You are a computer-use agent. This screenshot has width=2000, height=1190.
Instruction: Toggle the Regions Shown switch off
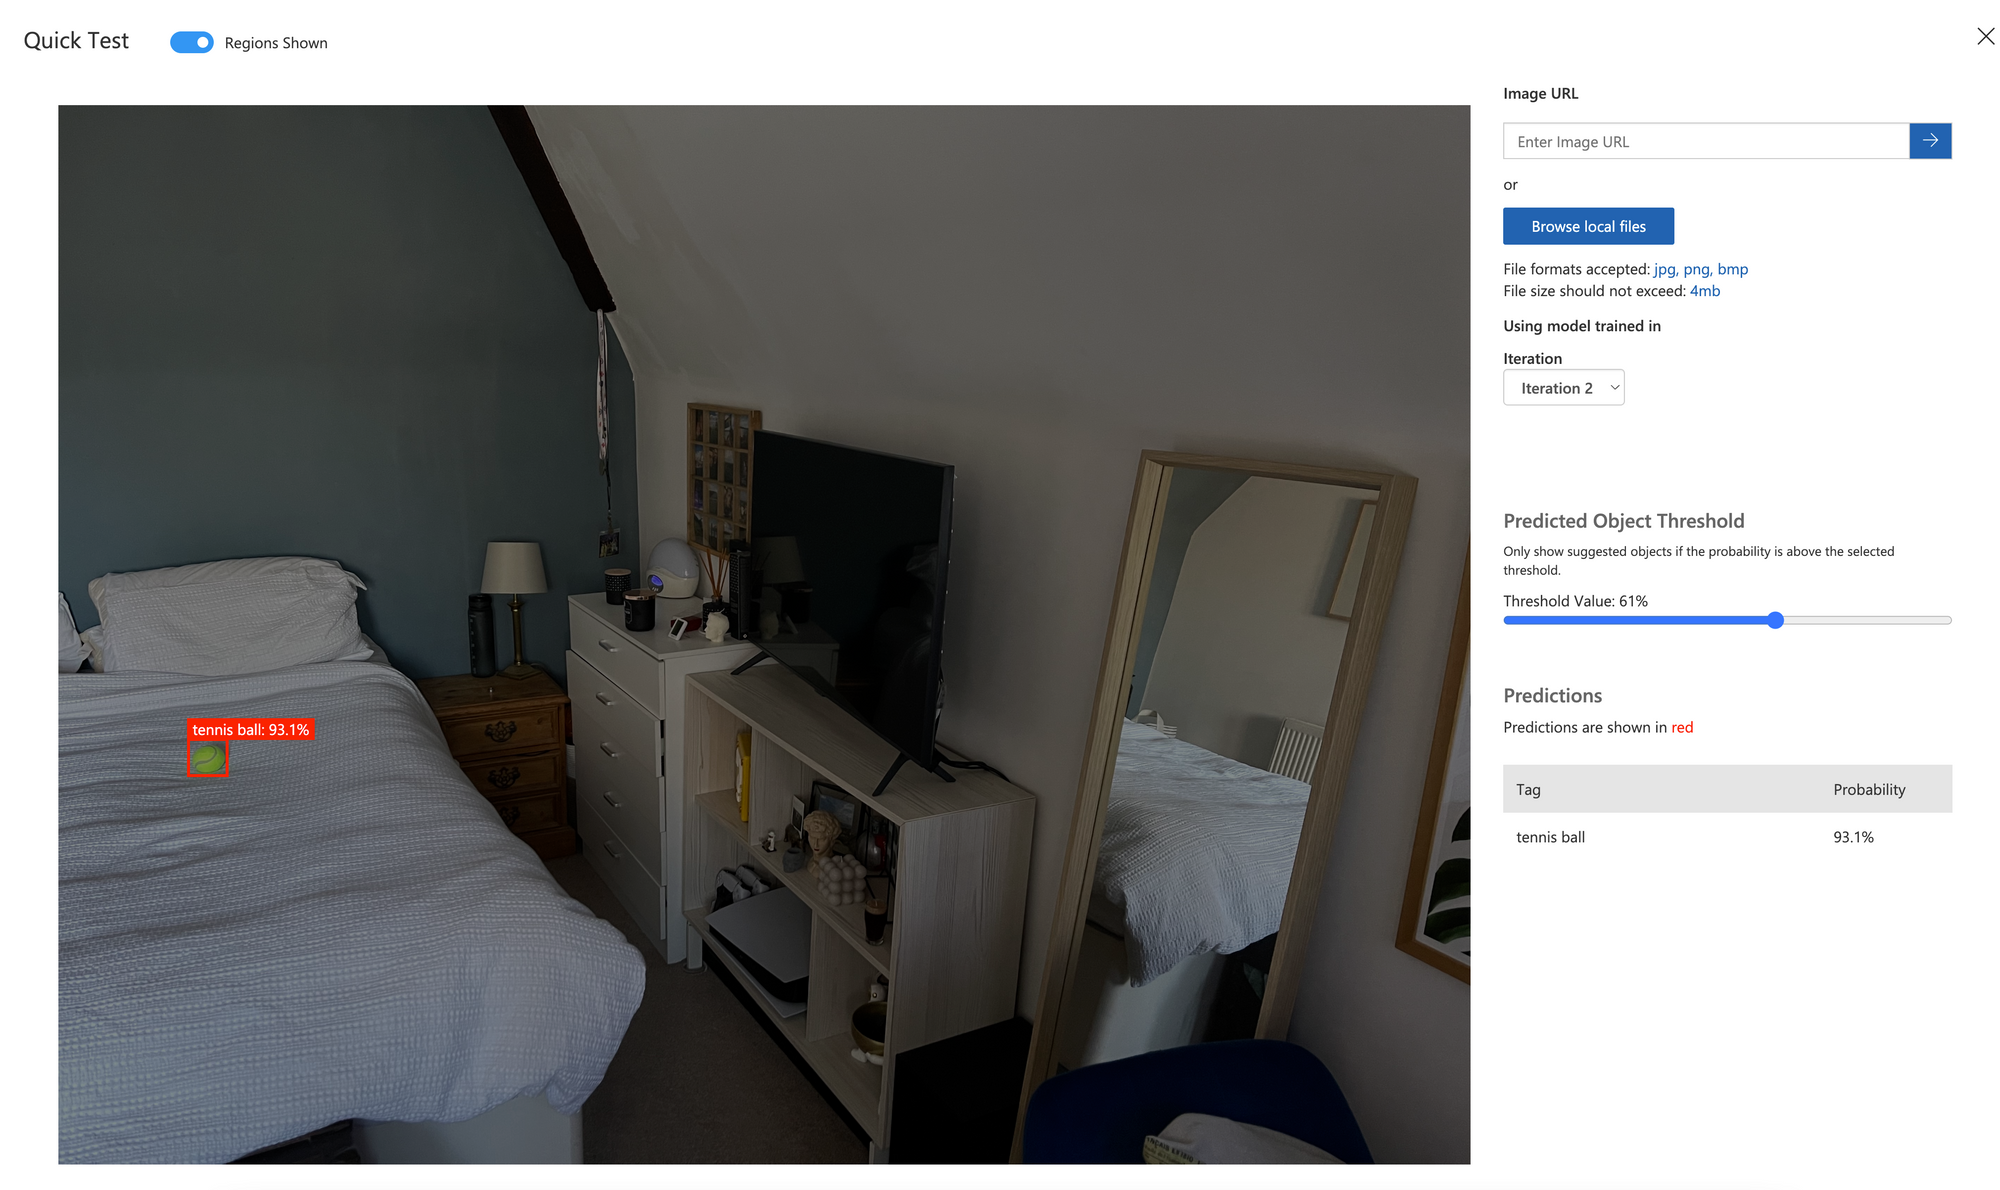pos(191,42)
